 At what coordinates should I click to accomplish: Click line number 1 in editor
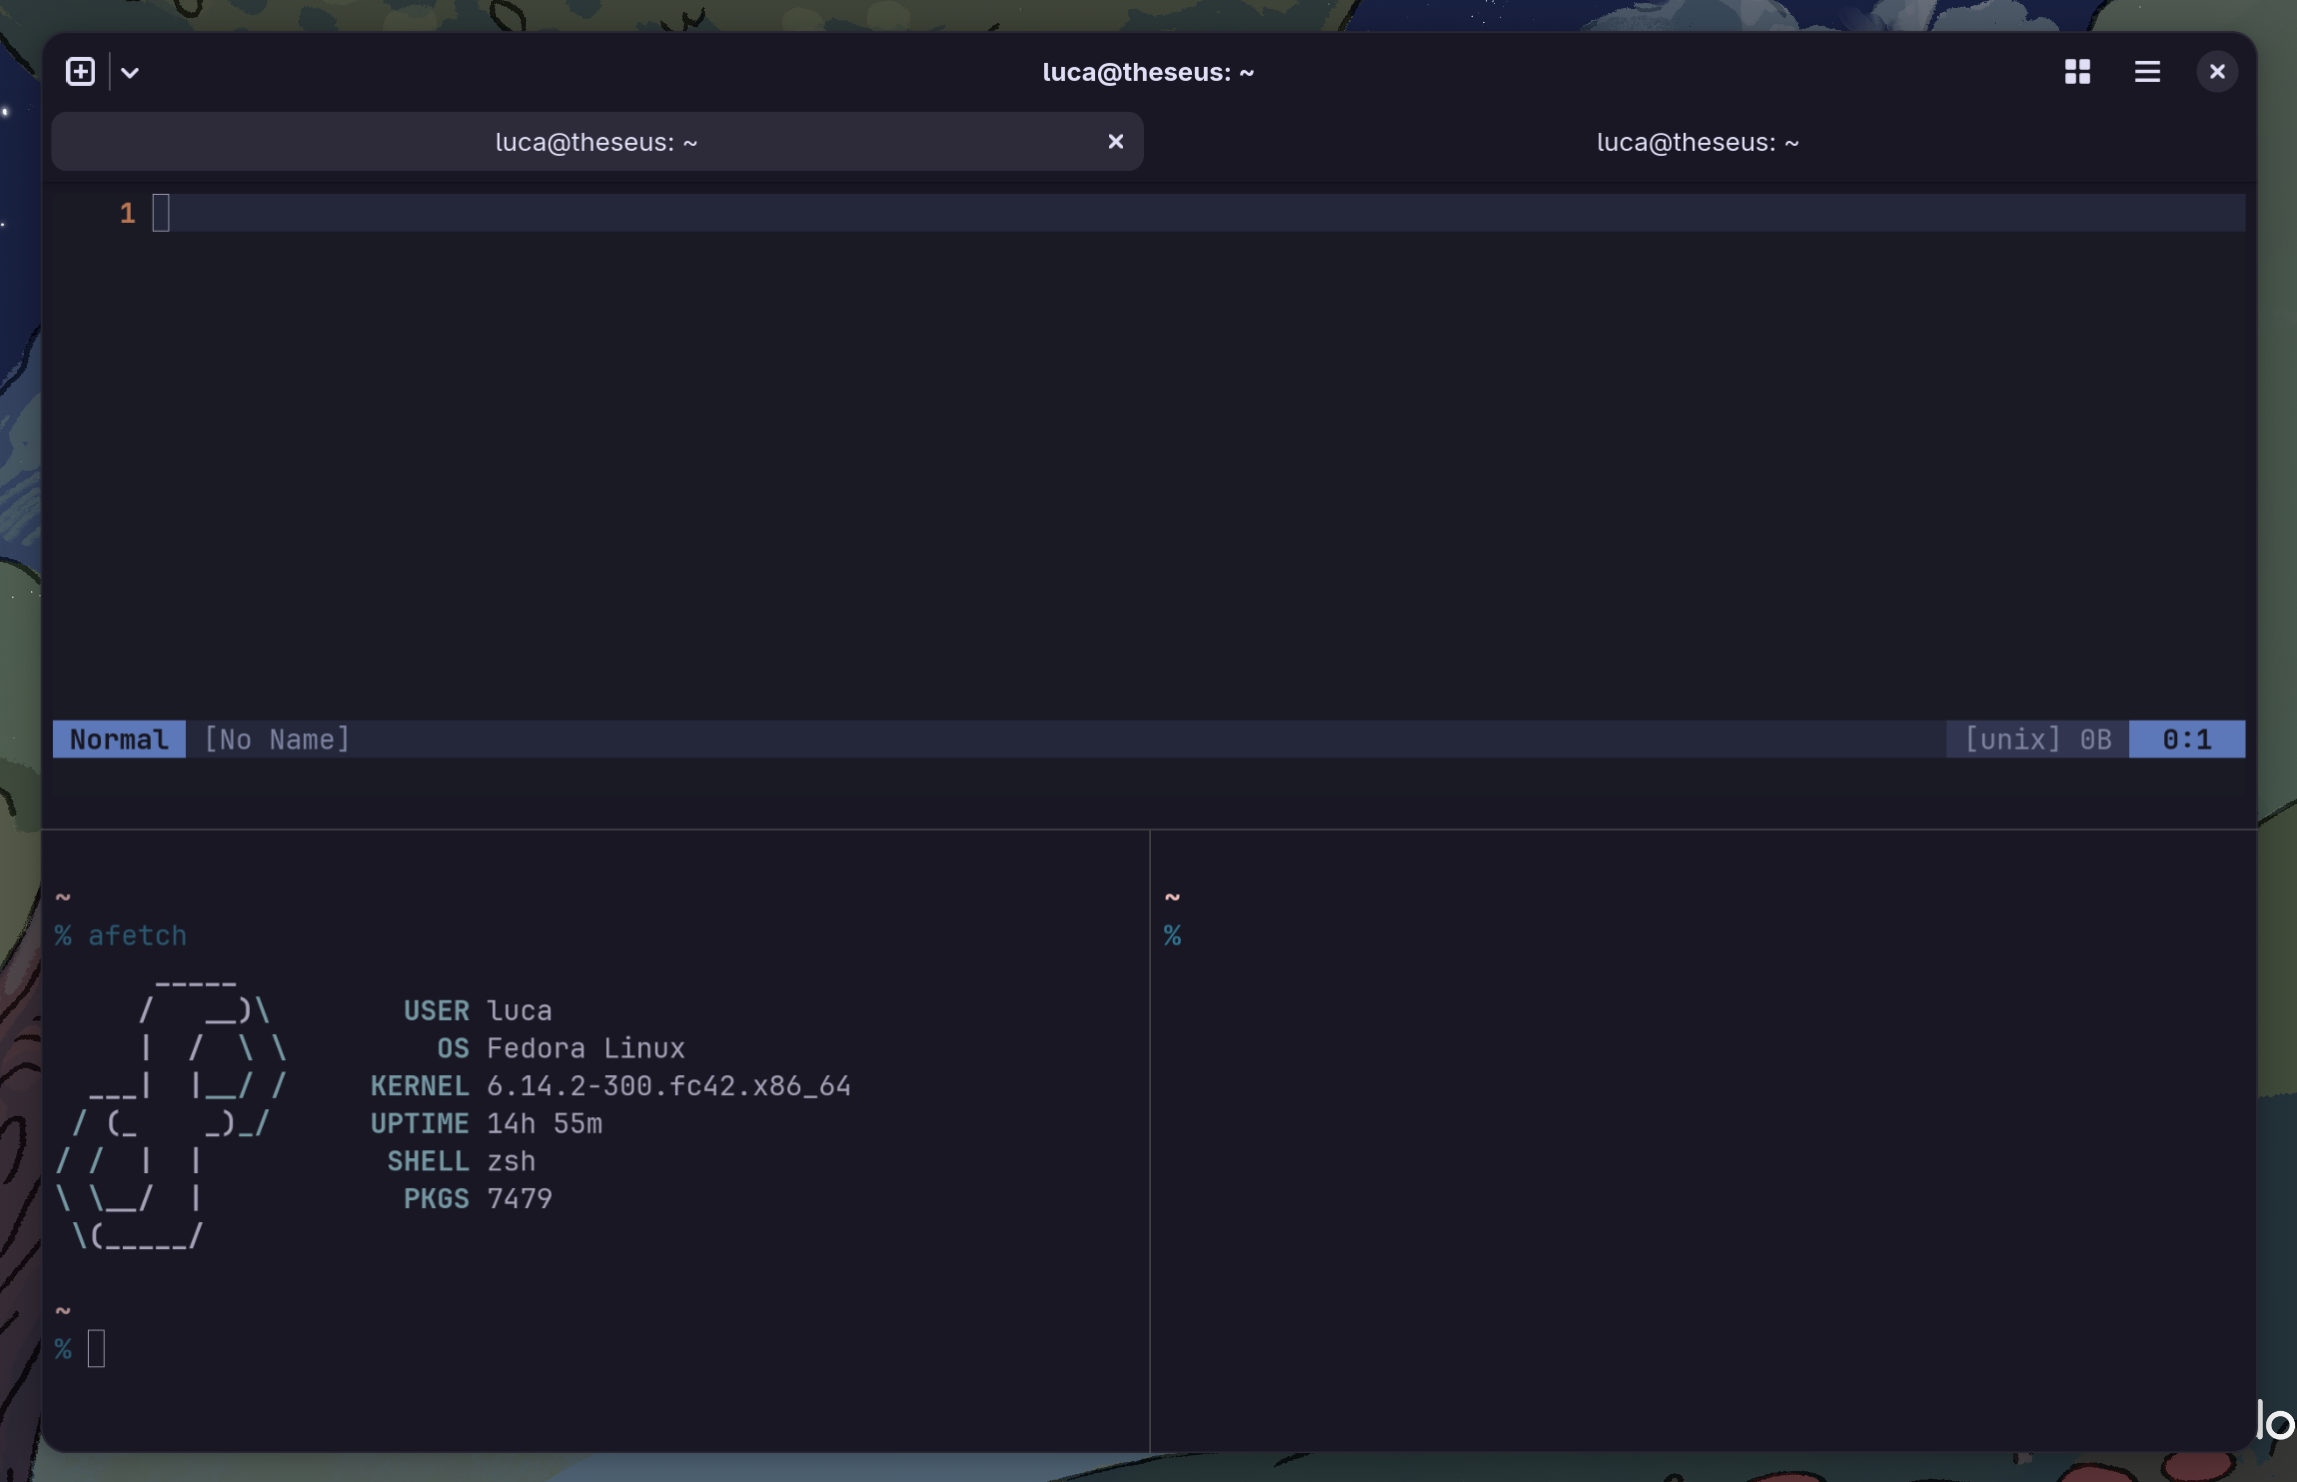(x=127, y=213)
